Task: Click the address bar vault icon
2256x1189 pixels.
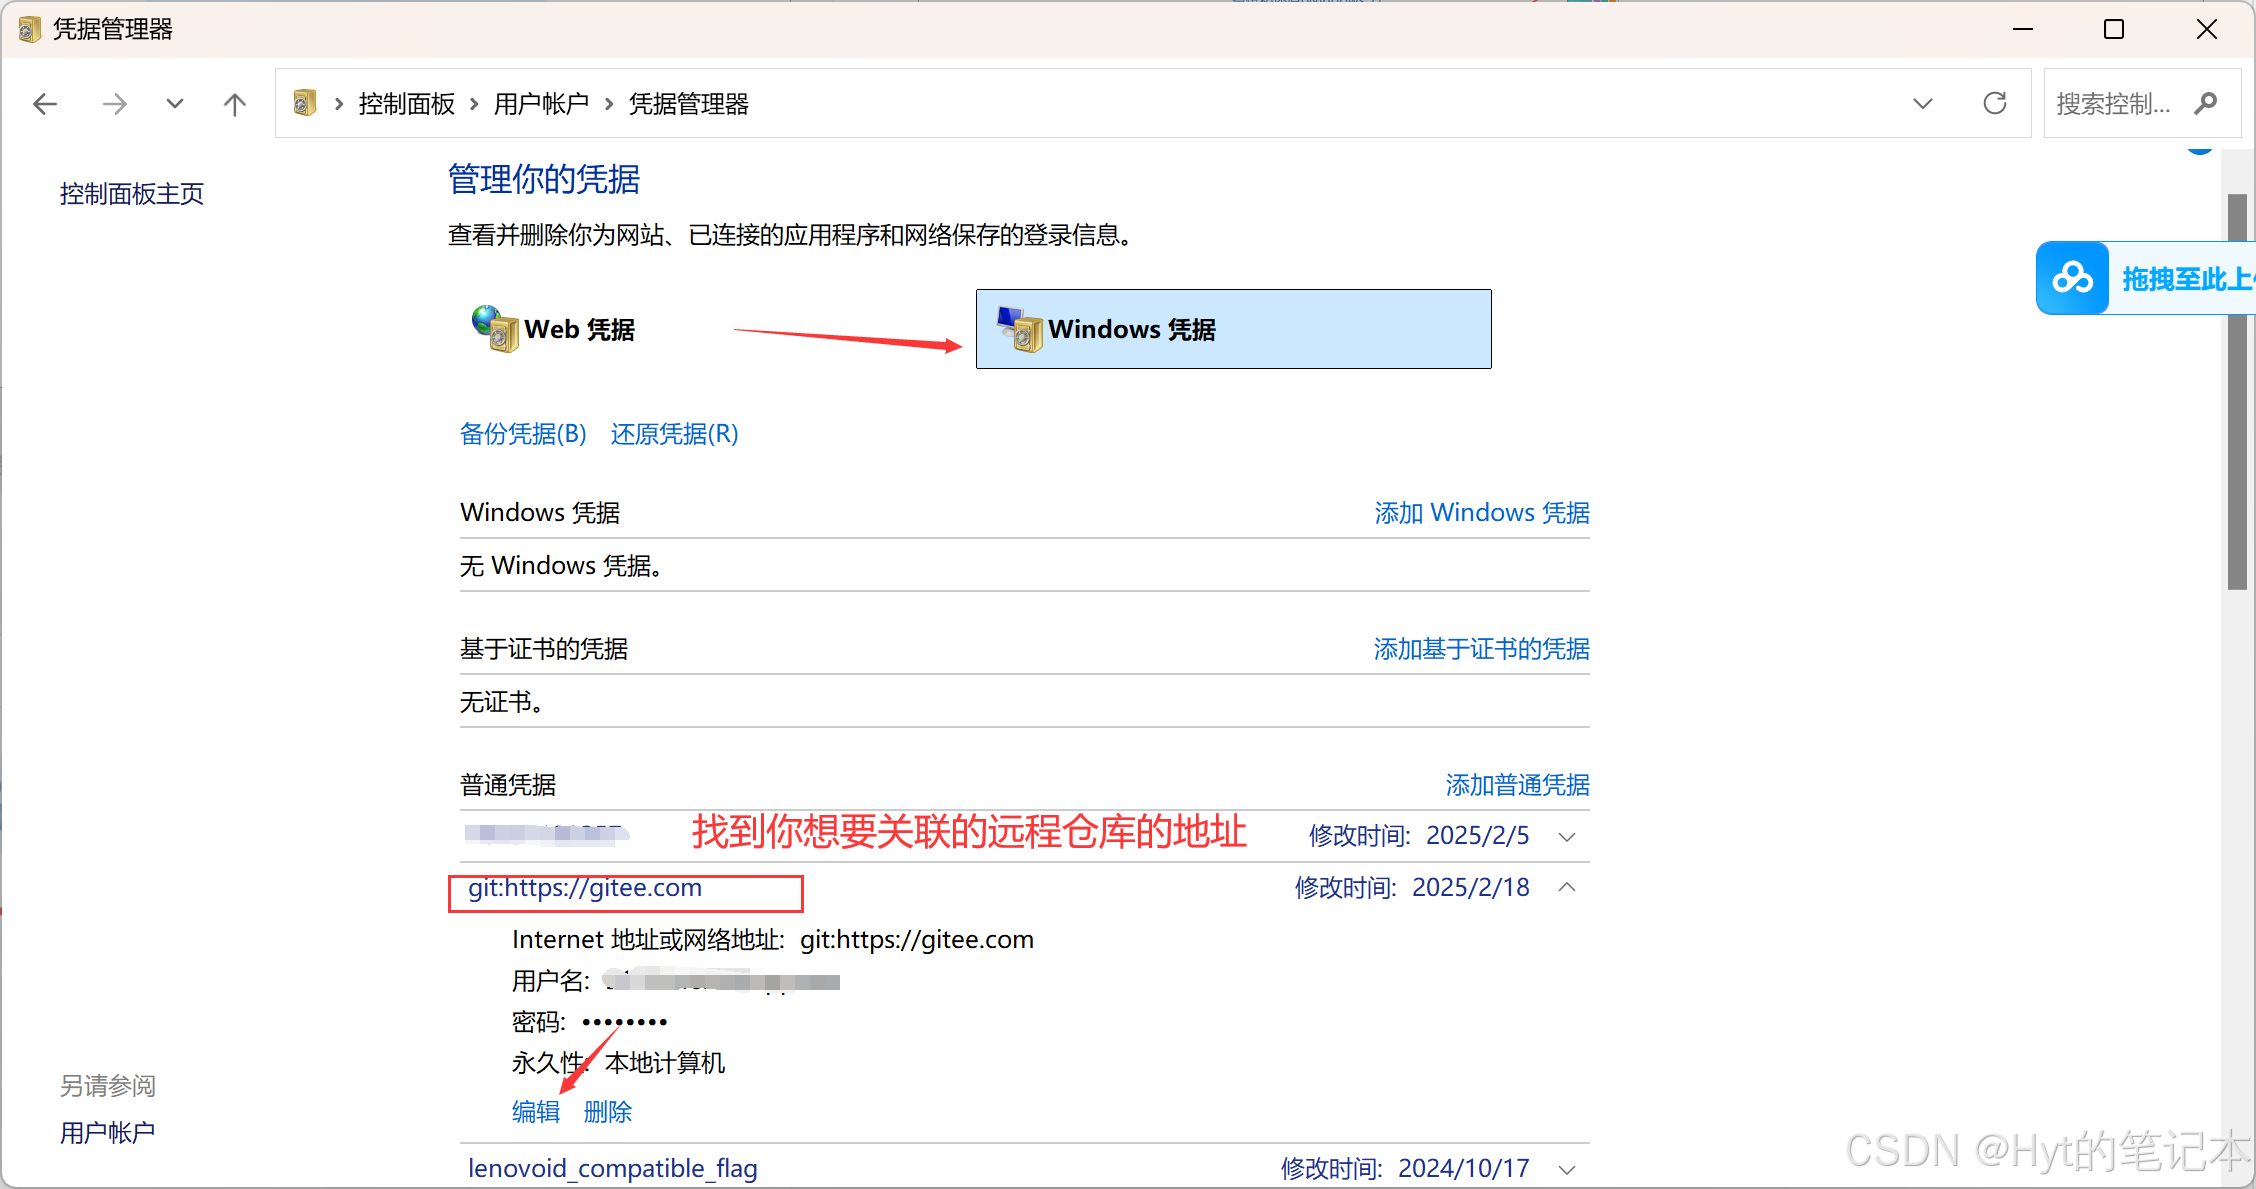Action: [305, 103]
